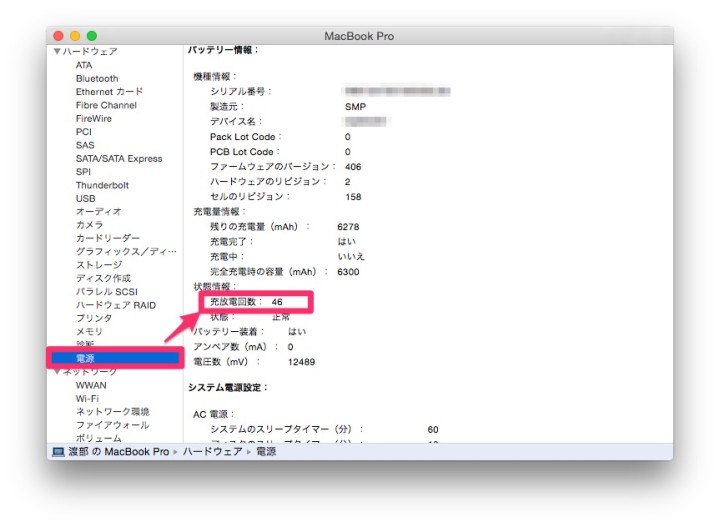Zoom the window with green button

tap(92, 36)
